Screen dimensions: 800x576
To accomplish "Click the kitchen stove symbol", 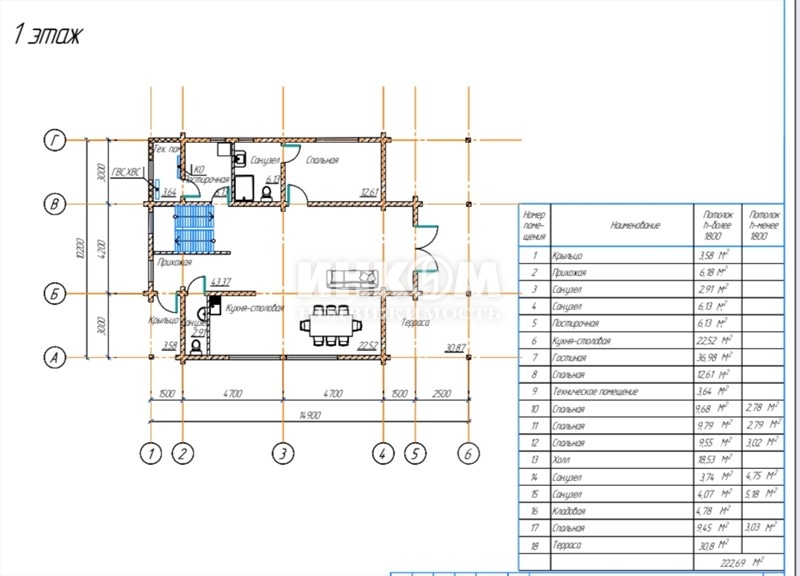I will click(x=214, y=304).
